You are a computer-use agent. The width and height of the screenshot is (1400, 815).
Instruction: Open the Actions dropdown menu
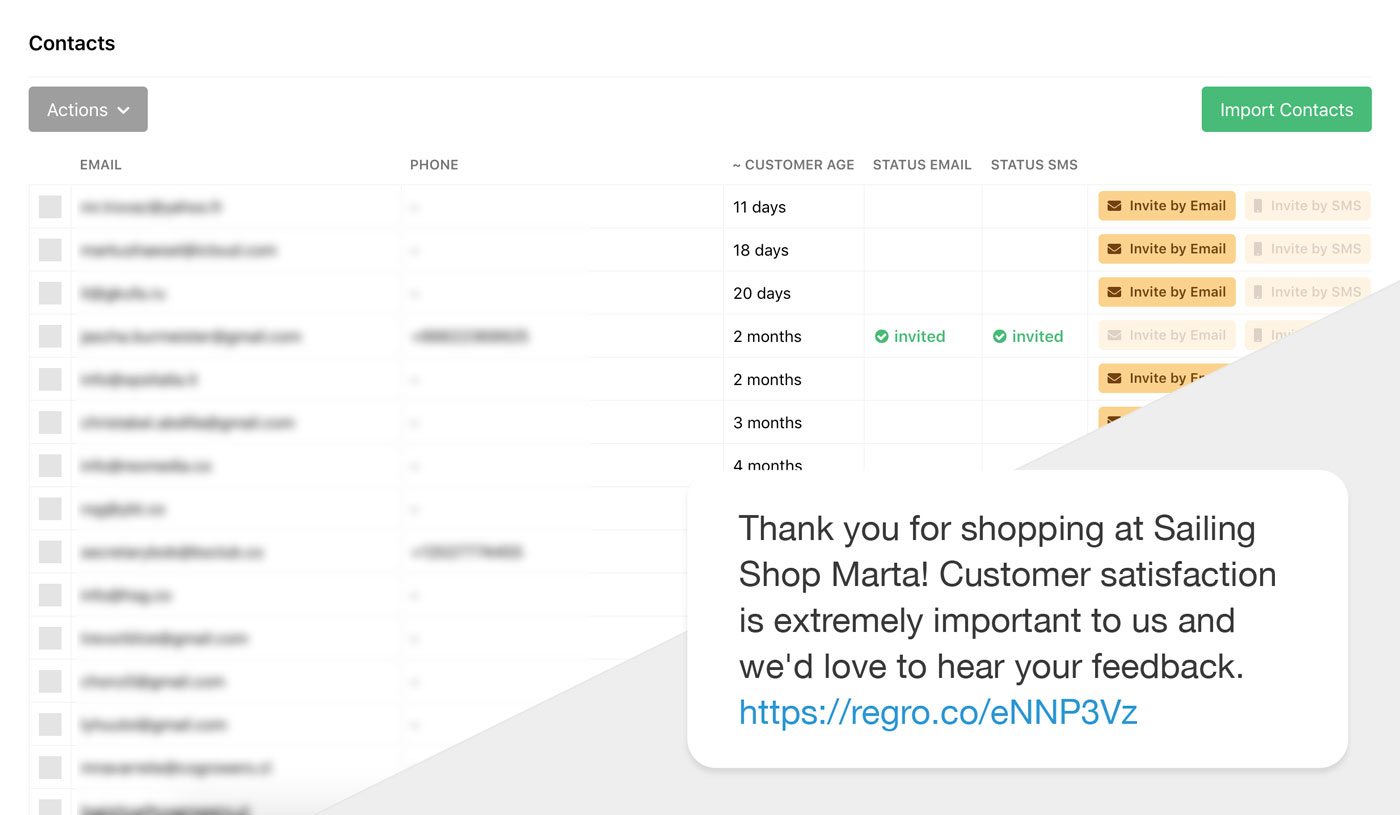pyautogui.click(x=88, y=110)
